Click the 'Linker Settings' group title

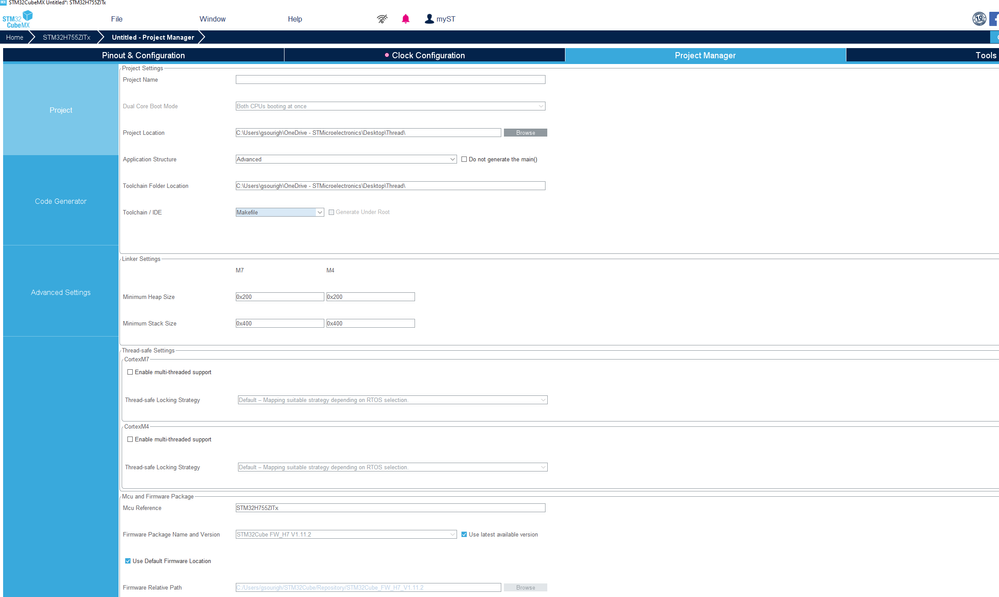[141, 259]
